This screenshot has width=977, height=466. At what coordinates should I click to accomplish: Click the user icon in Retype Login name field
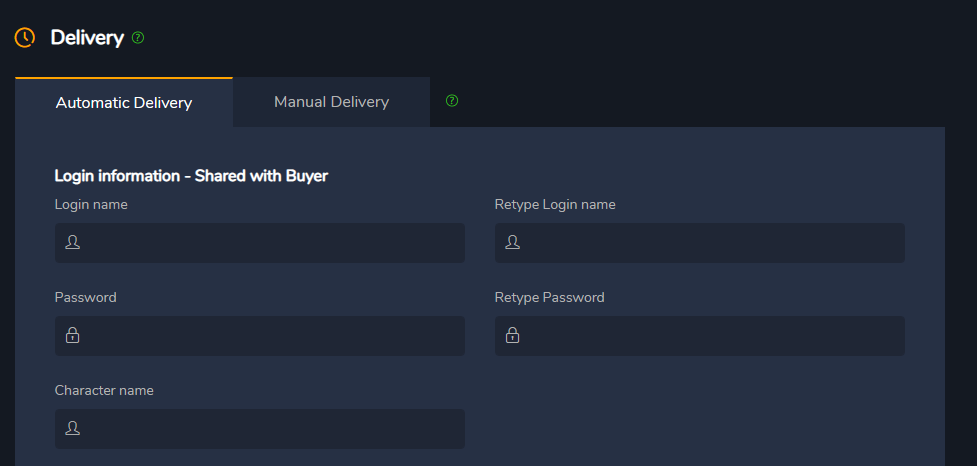pyautogui.click(x=512, y=242)
